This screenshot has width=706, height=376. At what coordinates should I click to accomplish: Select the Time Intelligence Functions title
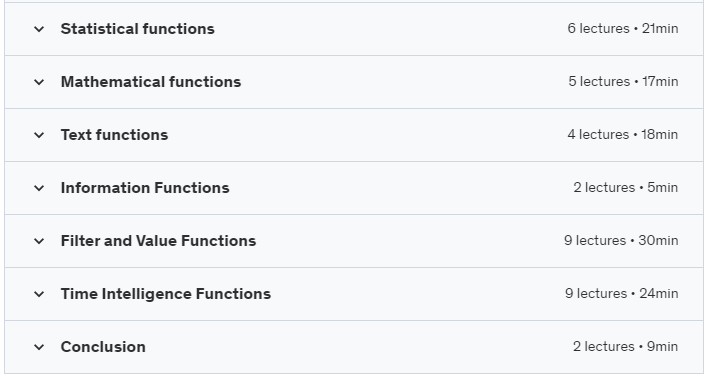click(166, 294)
